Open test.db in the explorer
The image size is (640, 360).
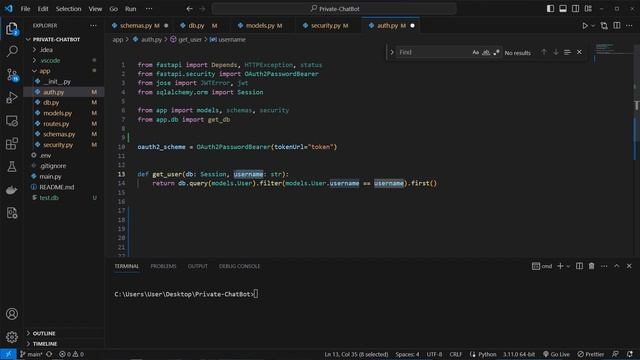tap(49, 198)
